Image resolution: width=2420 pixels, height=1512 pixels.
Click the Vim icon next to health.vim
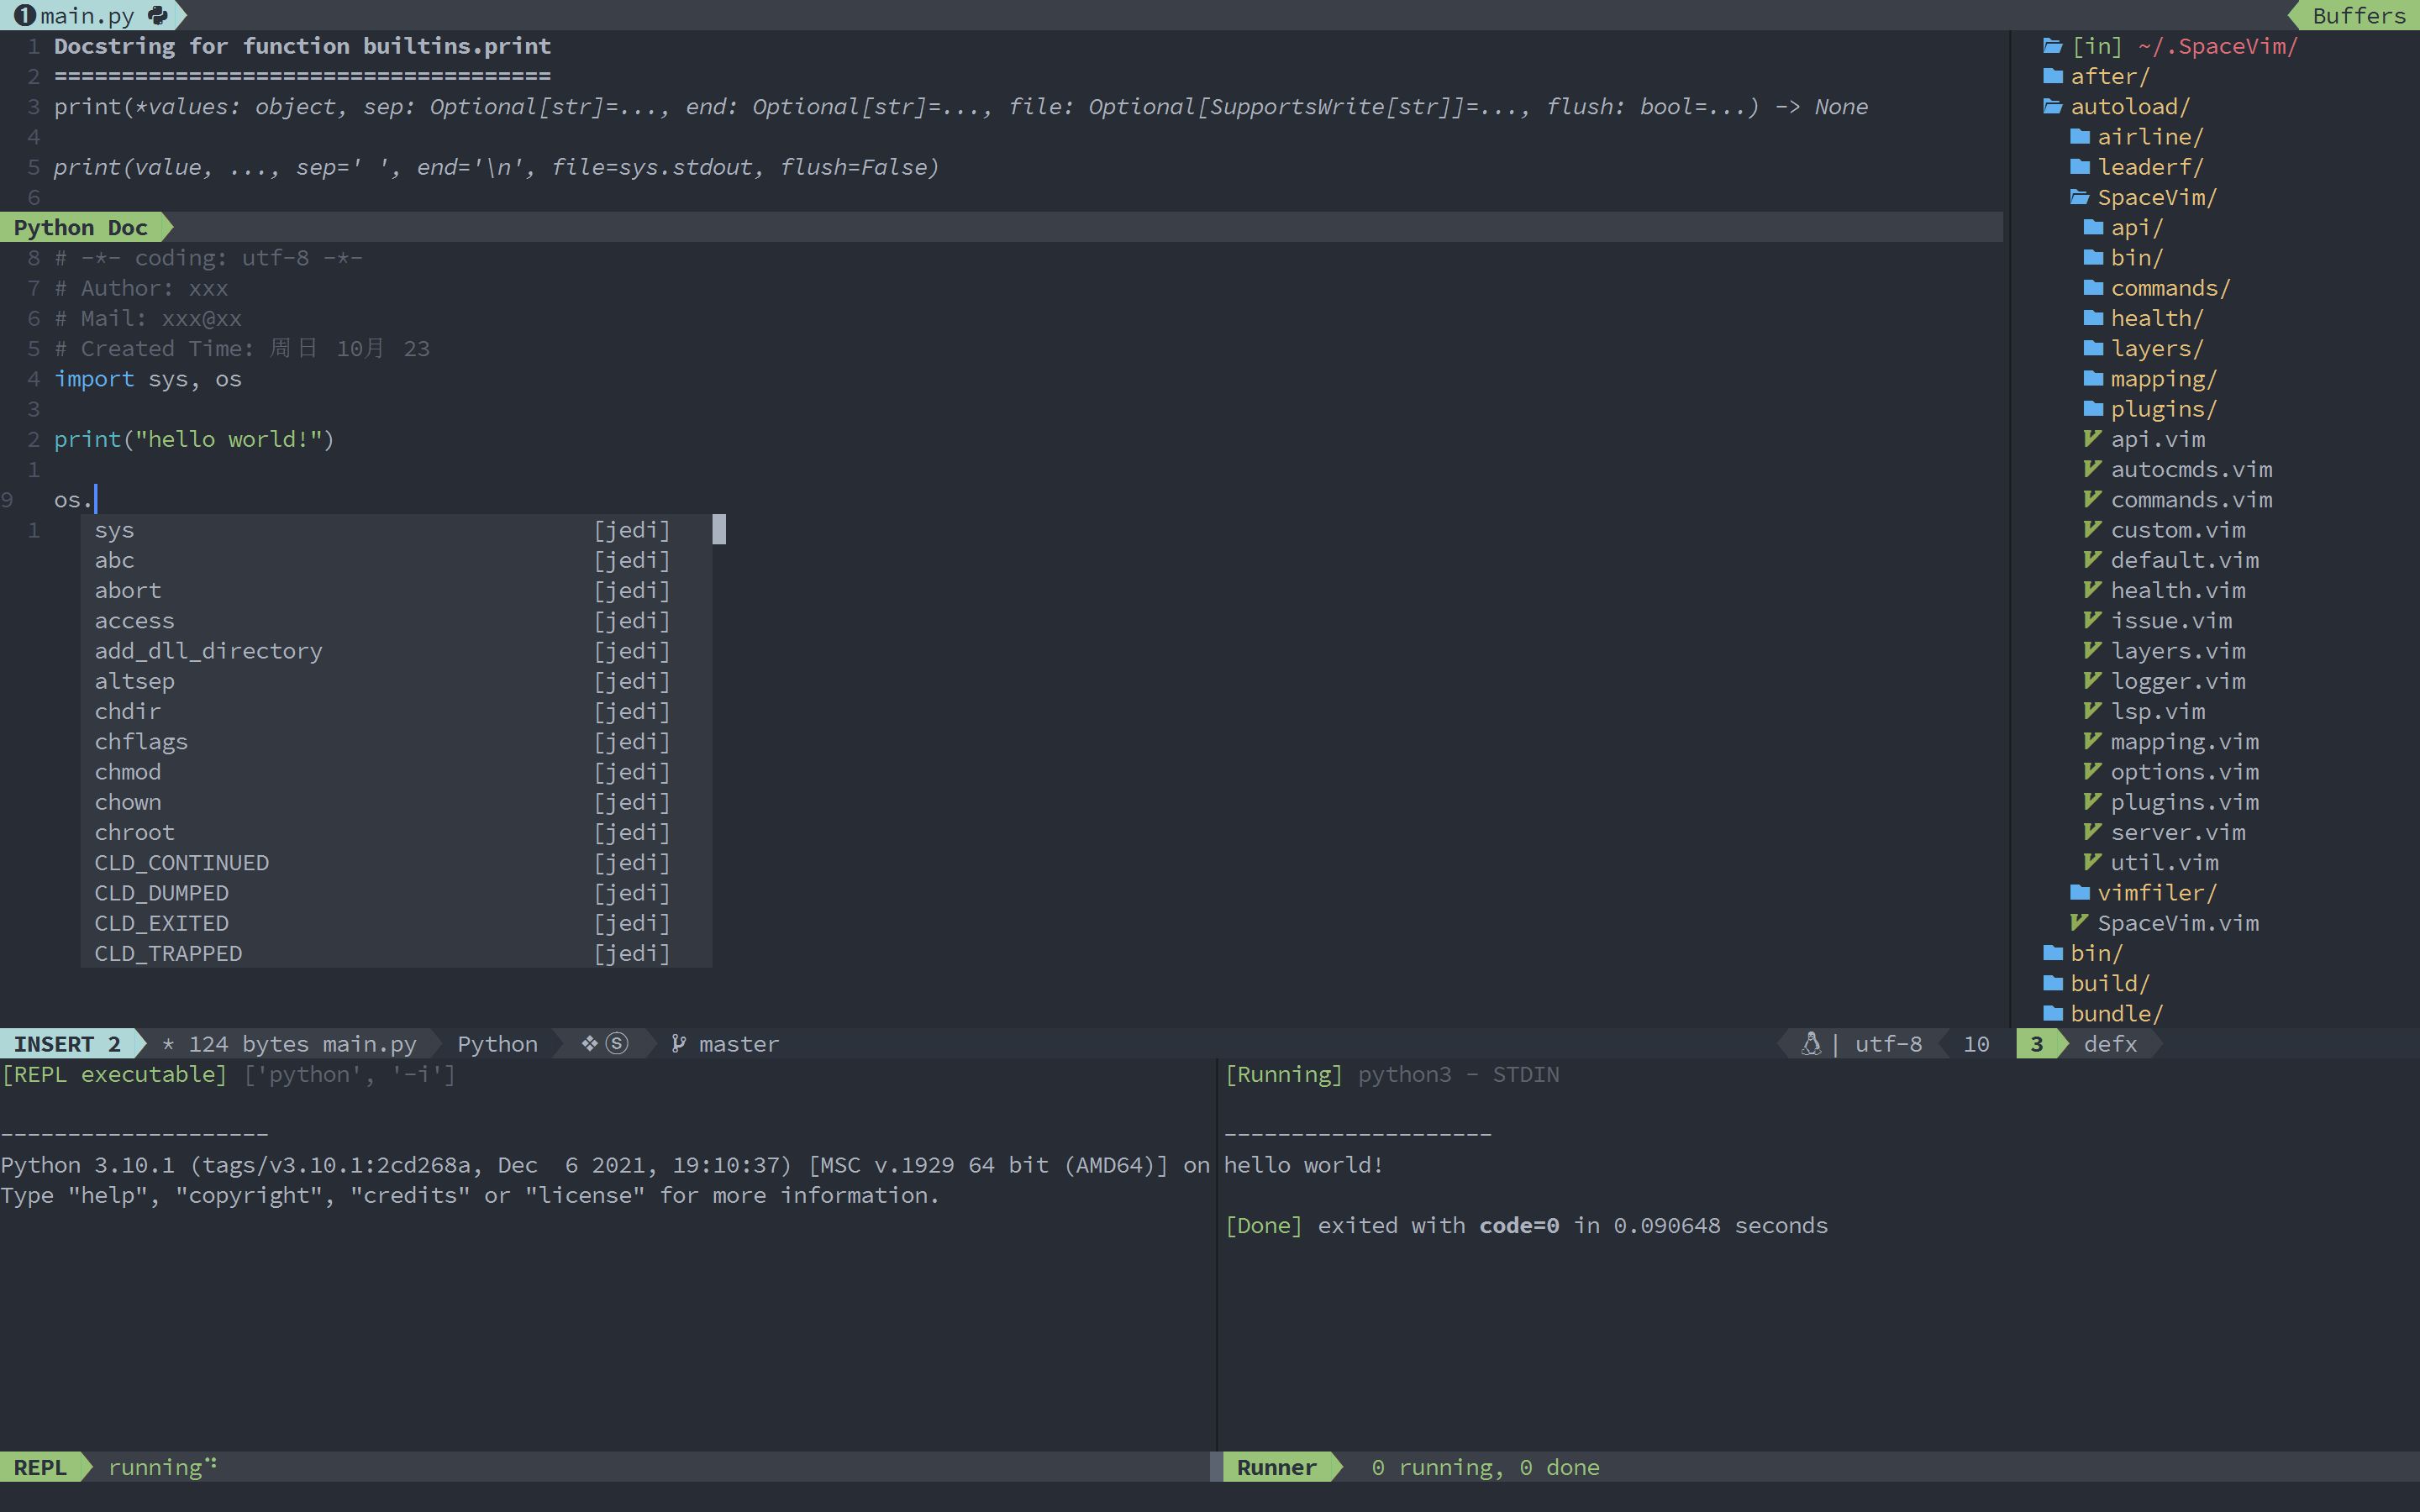(x=2092, y=590)
